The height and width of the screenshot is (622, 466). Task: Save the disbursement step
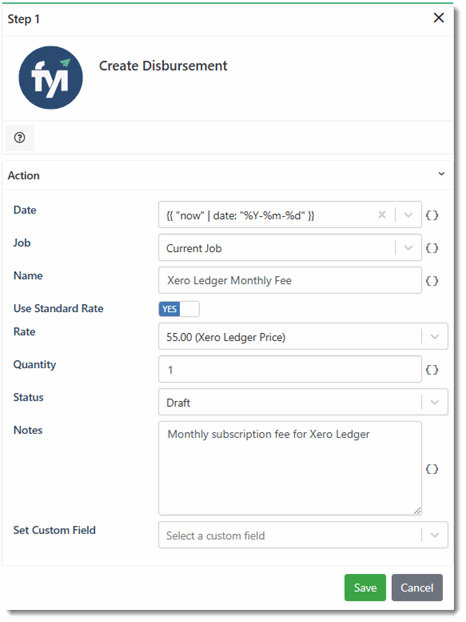(x=365, y=588)
